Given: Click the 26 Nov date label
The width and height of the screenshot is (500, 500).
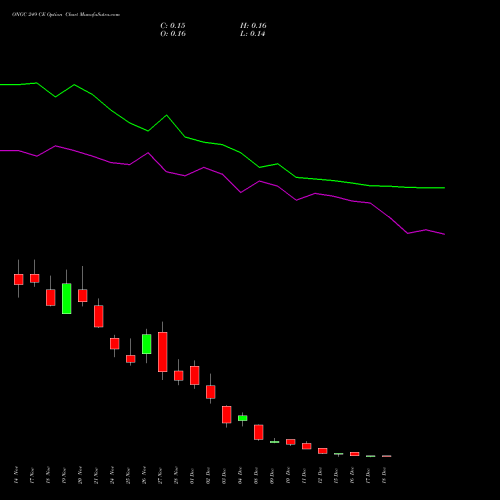Looking at the screenshot, I should click(144, 475).
